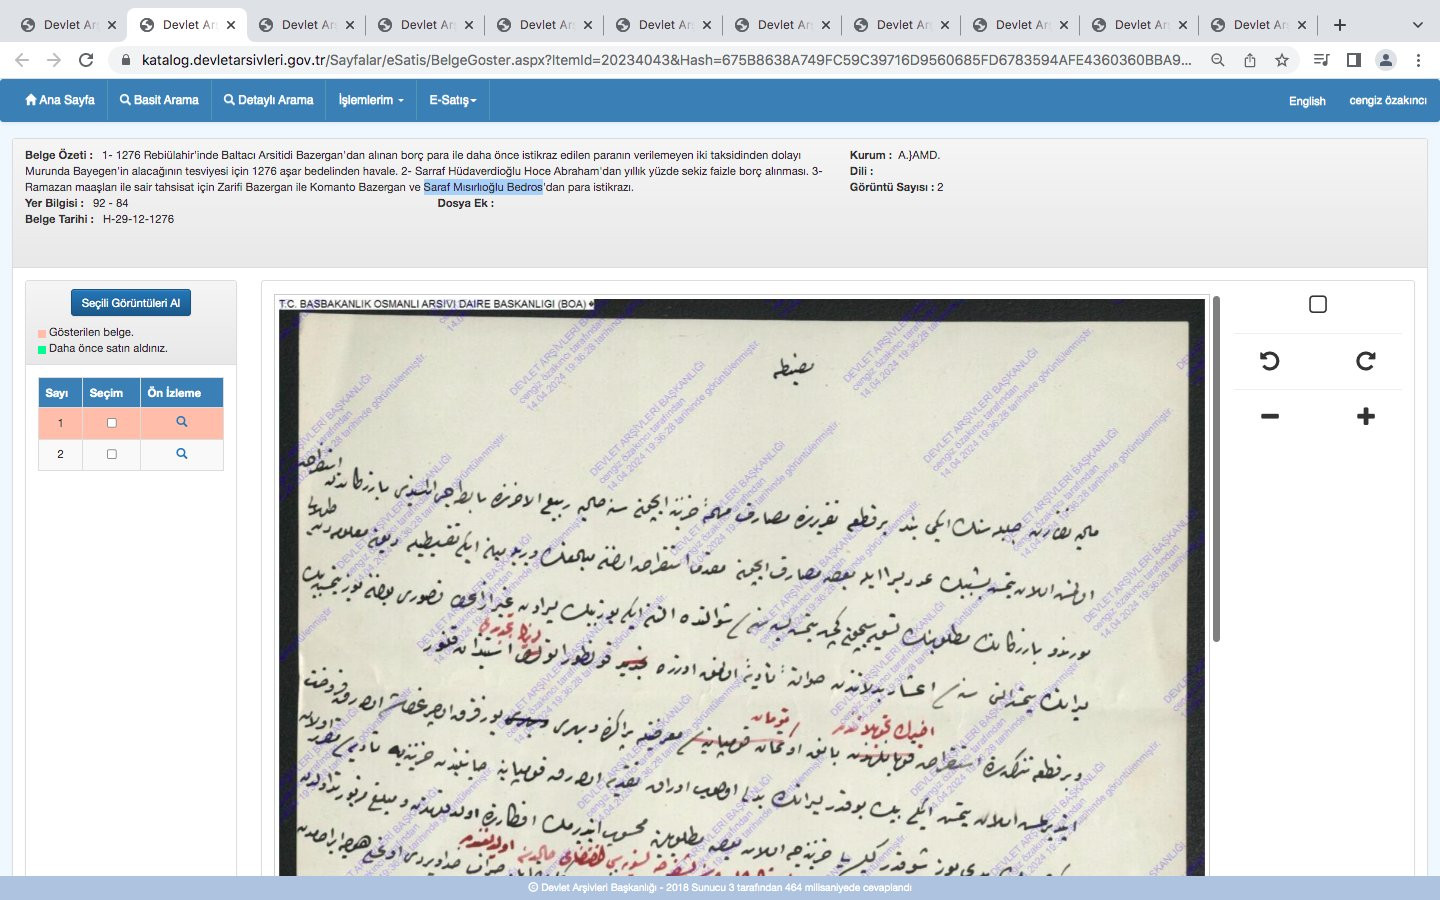Image resolution: width=1440 pixels, height=900 pixels.
Task: Expand the İşlemlerim dropdown menu
Action: click(x=370, y=100)
